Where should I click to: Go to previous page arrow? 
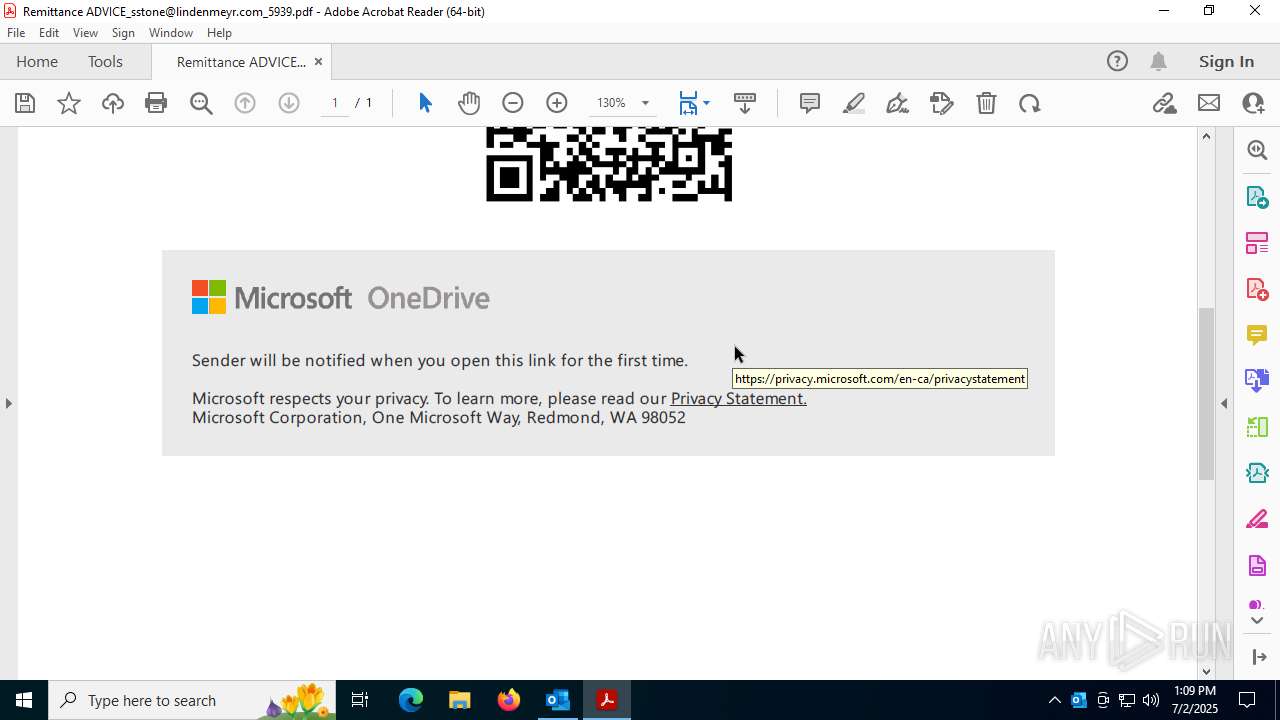point(245,103)
